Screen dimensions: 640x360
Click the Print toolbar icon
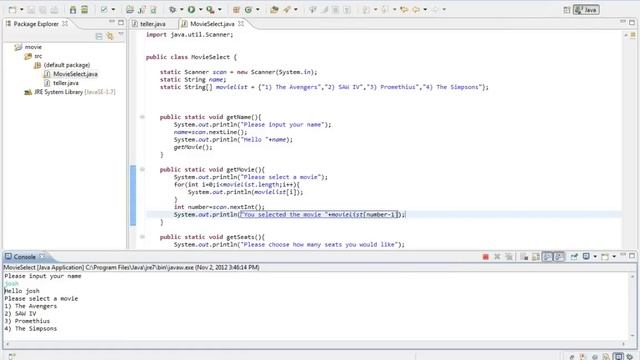[x=54, y=9]
